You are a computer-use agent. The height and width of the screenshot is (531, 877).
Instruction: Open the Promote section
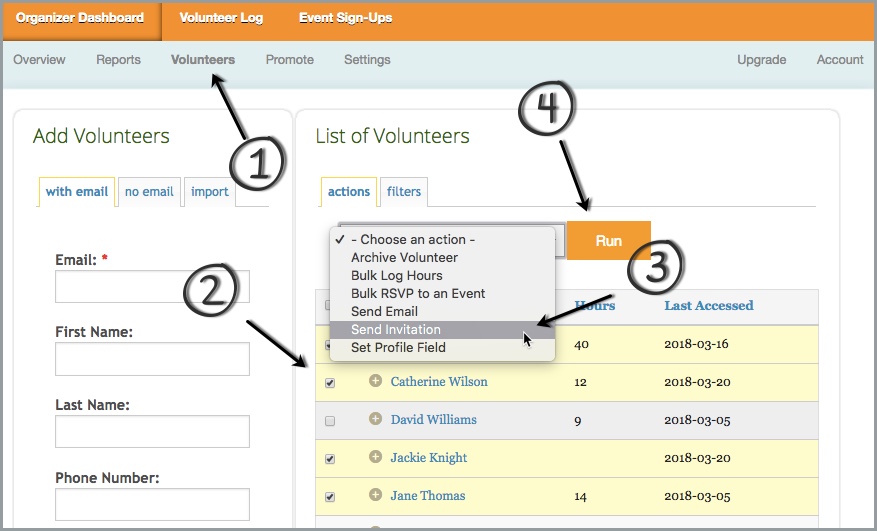289,59
